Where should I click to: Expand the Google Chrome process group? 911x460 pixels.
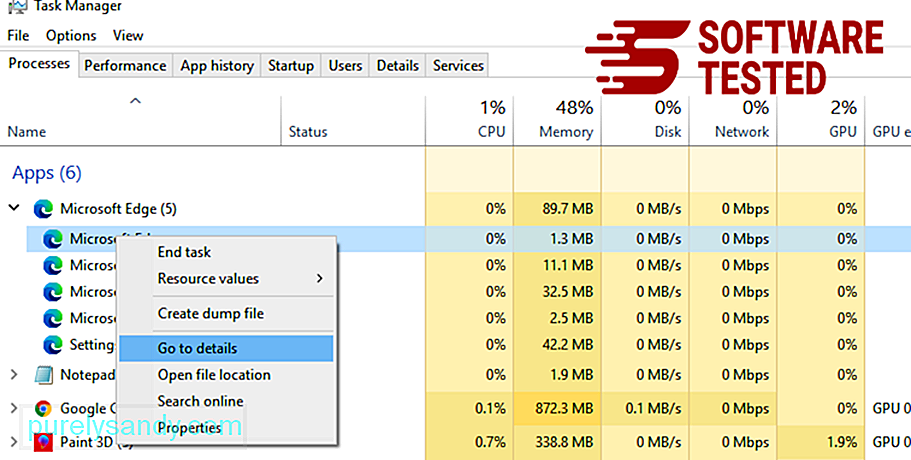(x=14, y=408)
